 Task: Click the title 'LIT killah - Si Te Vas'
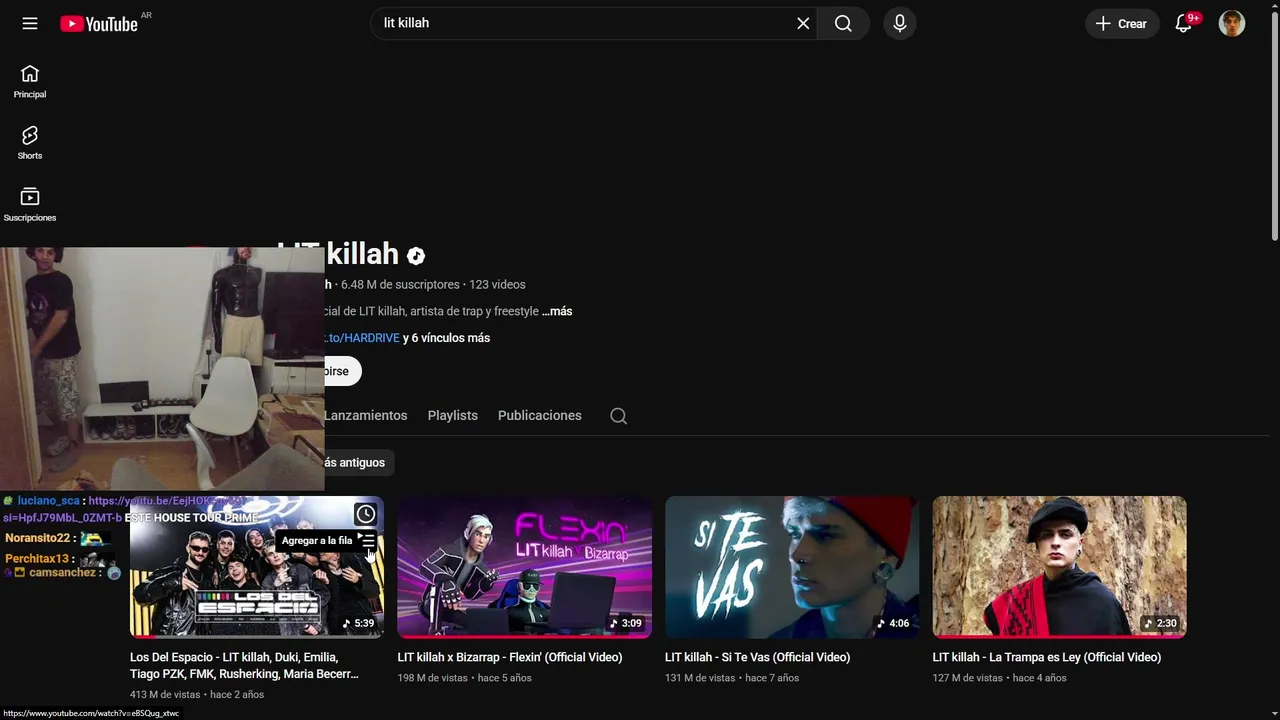click(x=757, y=657)
